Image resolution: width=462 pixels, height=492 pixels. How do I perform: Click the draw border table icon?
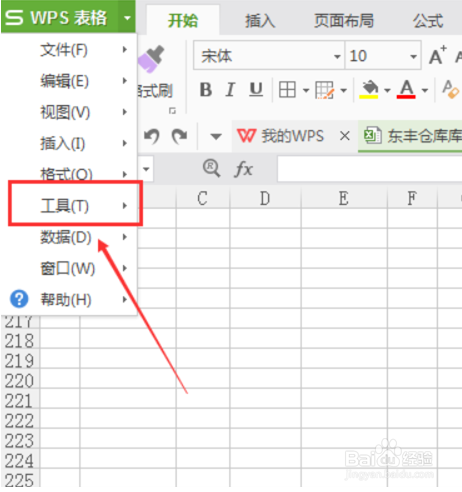click(324, 90)
